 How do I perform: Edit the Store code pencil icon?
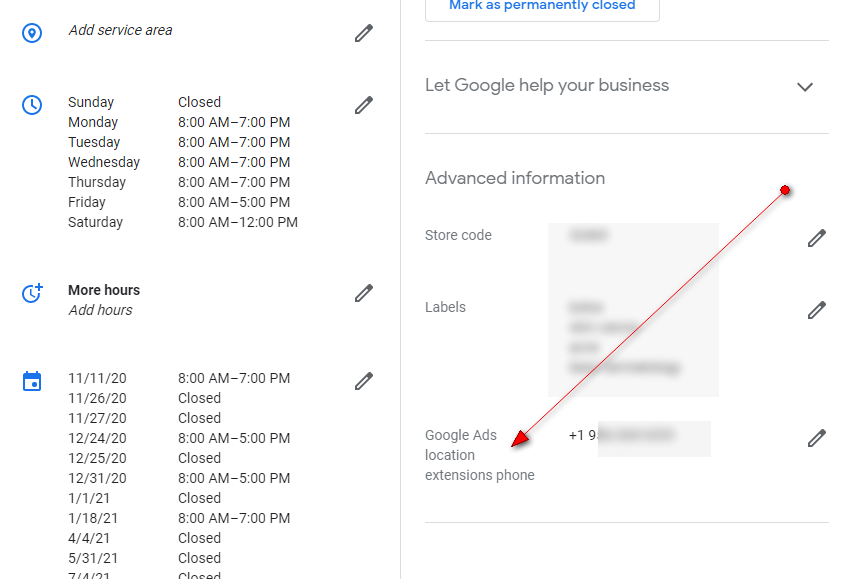click(817, 238)
